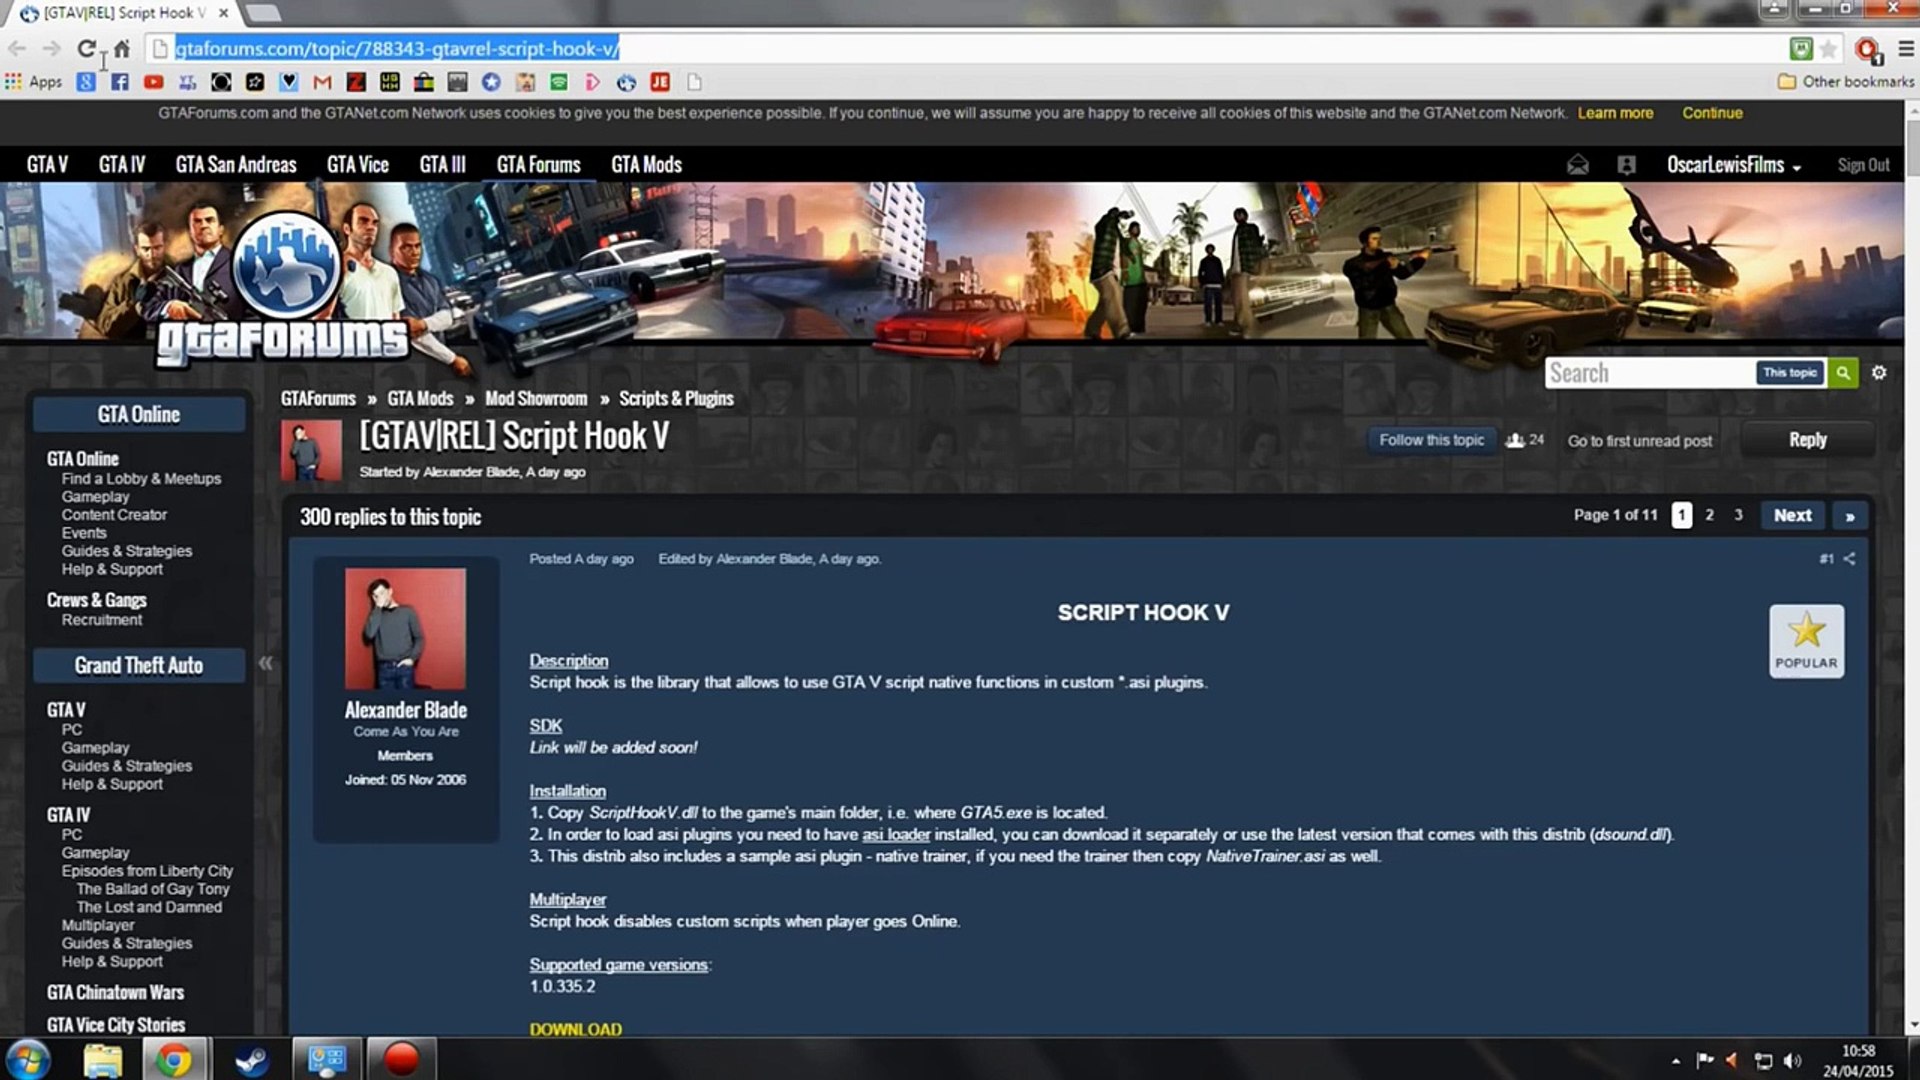Click the Chrome reload page icon
1920x1080 pixels.
86,48
